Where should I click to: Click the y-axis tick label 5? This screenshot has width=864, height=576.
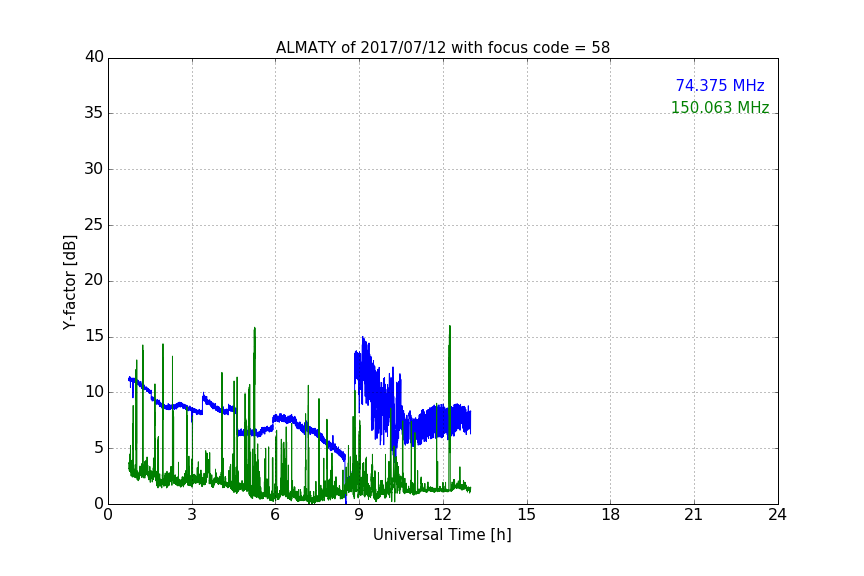99,448
